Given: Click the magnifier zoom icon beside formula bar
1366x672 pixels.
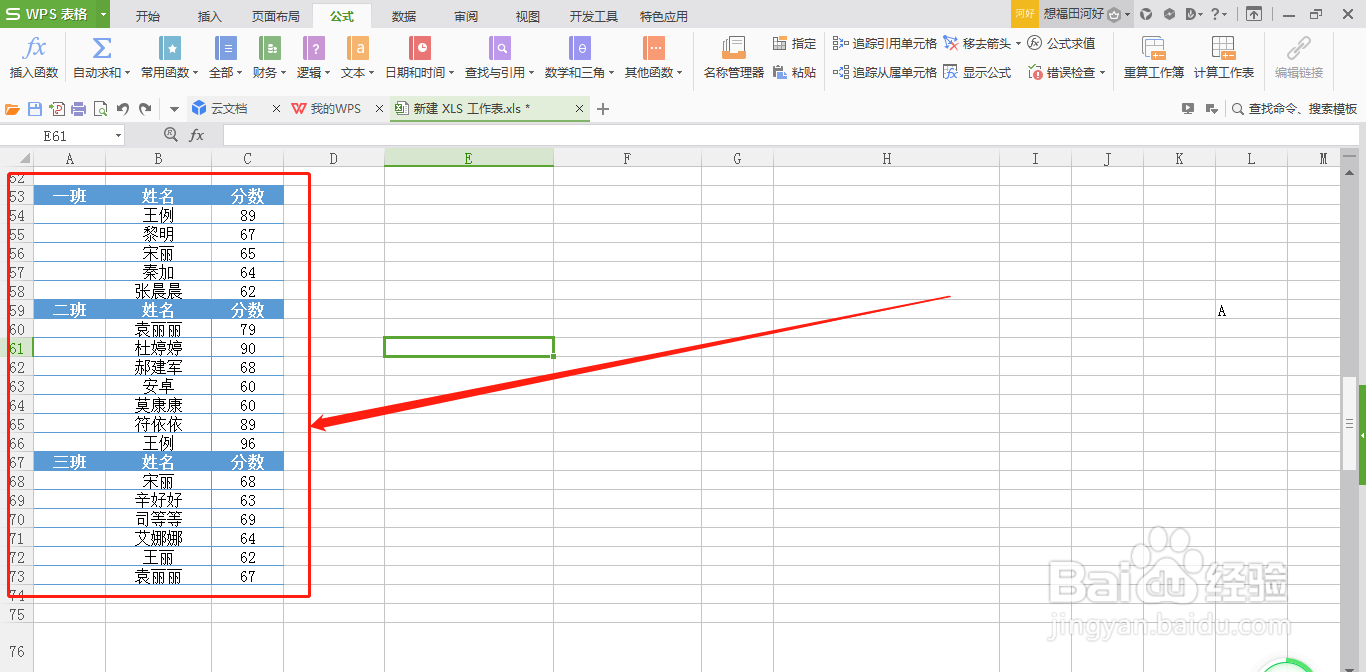Looking at the screenshot, I should click(x=170, y=135).
